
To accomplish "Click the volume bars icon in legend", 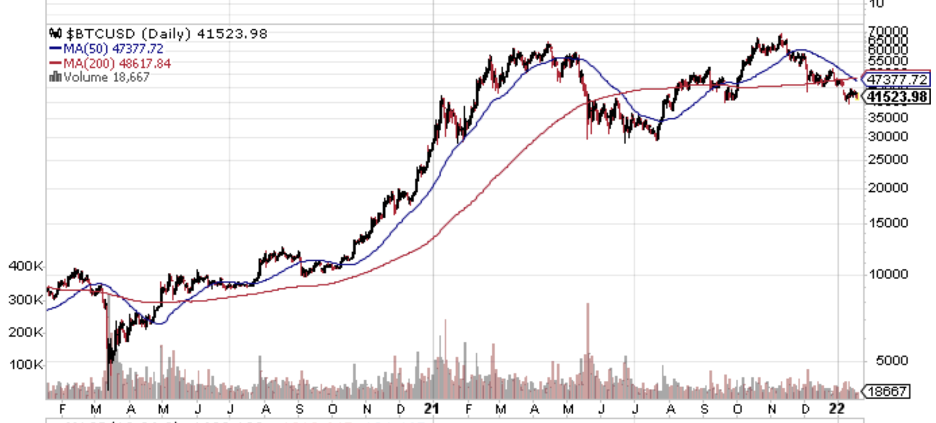I will (55, 77).
